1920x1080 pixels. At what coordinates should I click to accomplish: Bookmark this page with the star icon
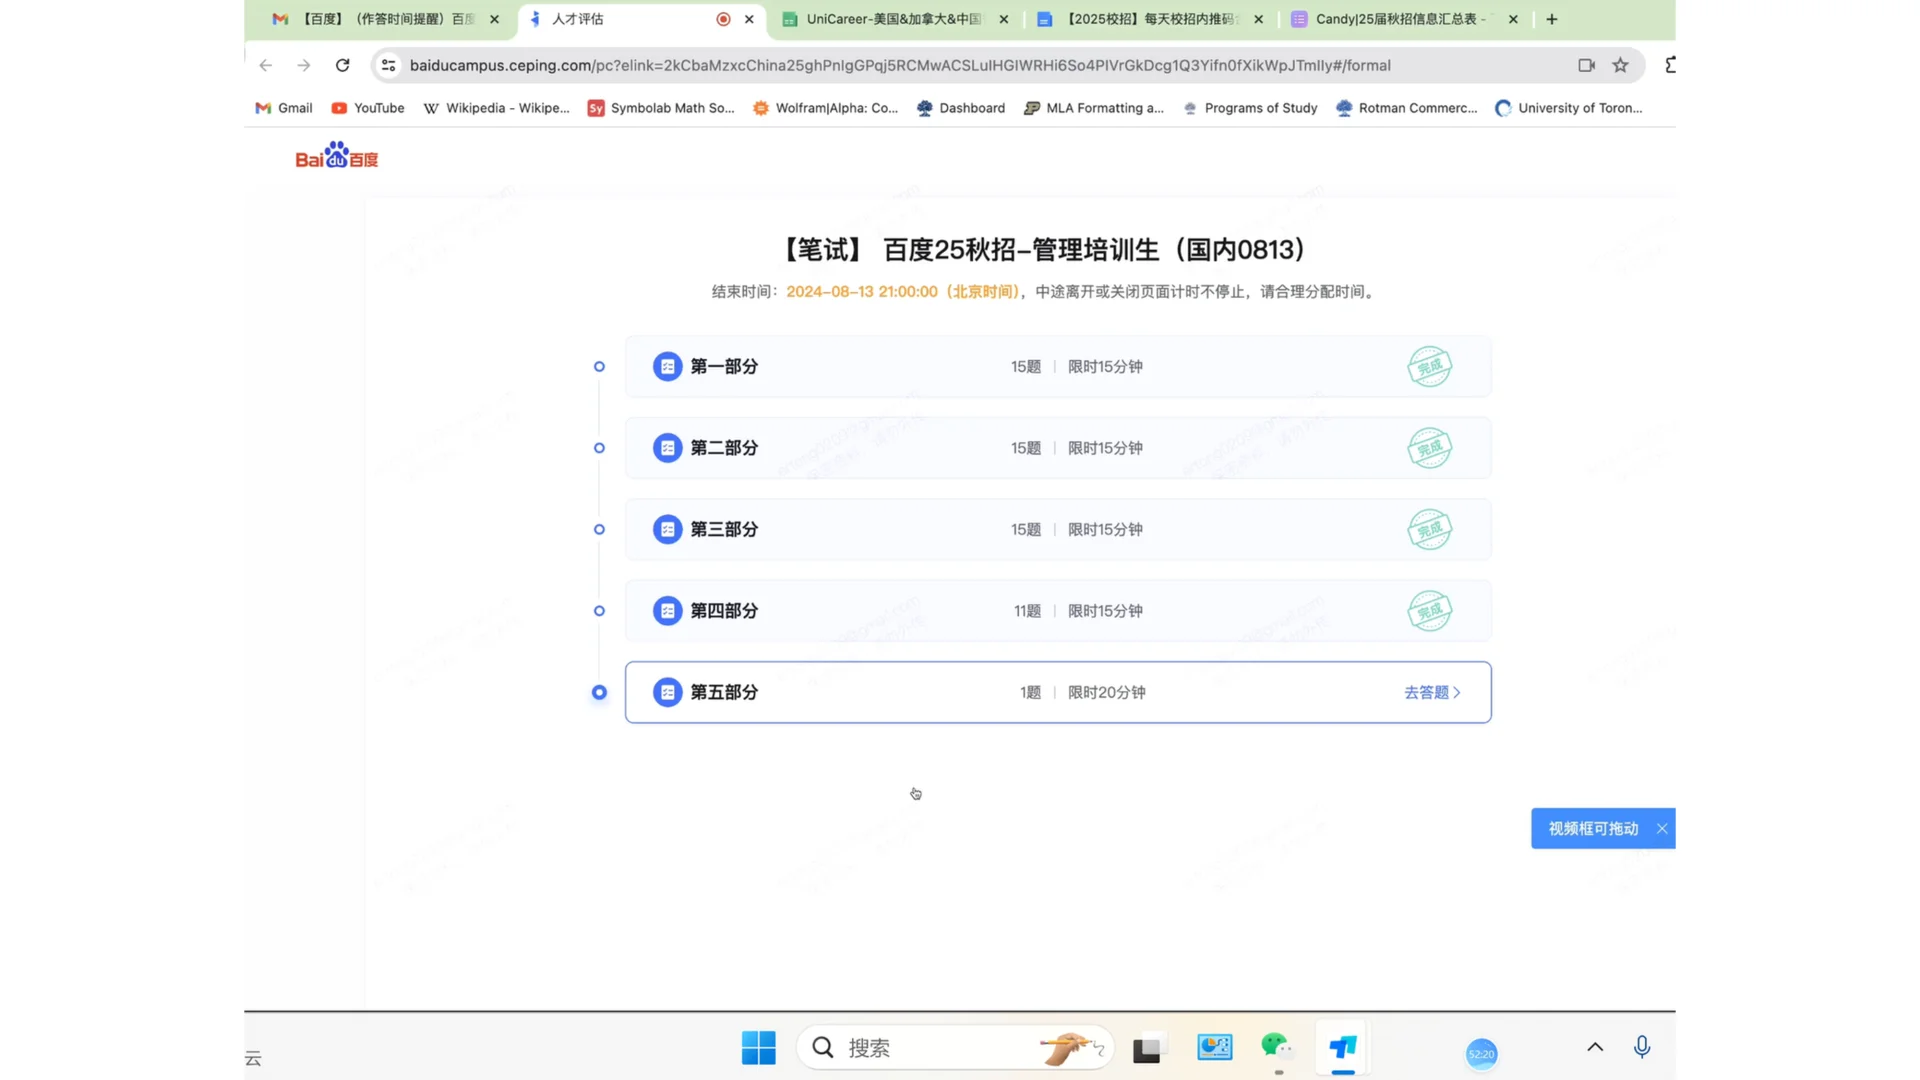pyautogui.click(x=1620, y=65)
